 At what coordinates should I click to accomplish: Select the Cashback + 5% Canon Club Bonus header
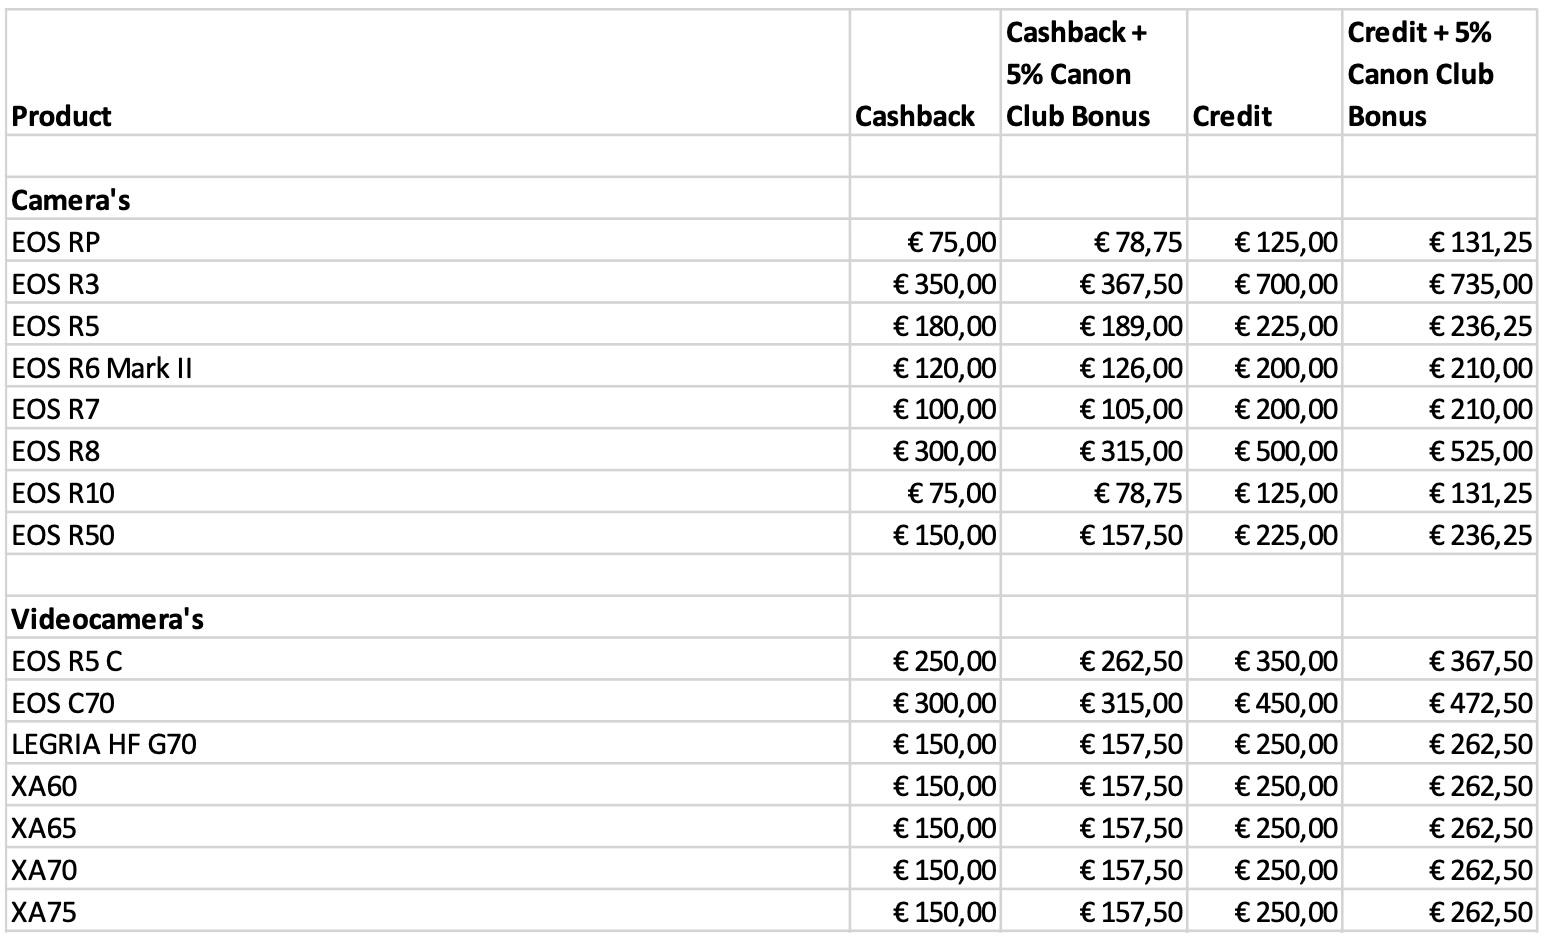pyautogui.click(x=1077, y=75)
